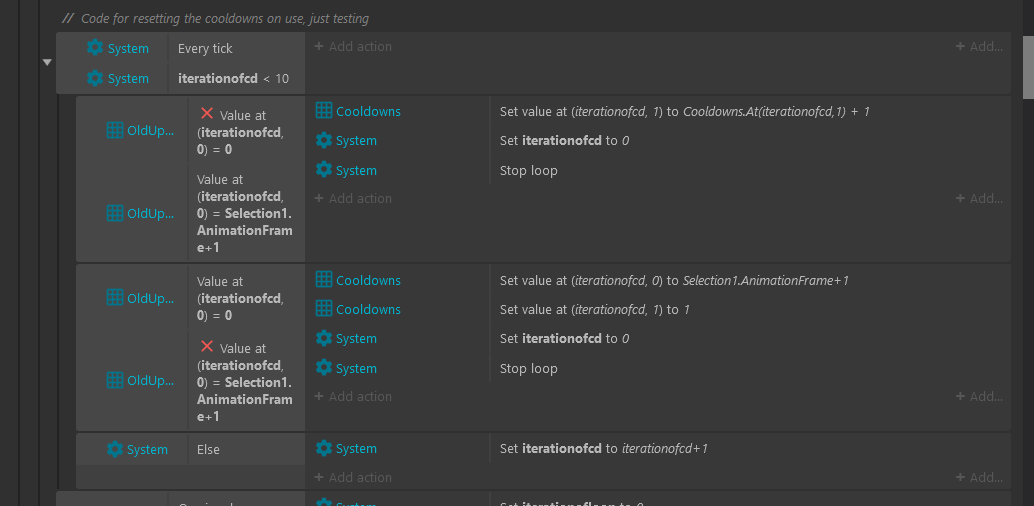1034x506 pixels.
Task: Collapse the Every tick event with the triangle
Action: coord(47,63)
